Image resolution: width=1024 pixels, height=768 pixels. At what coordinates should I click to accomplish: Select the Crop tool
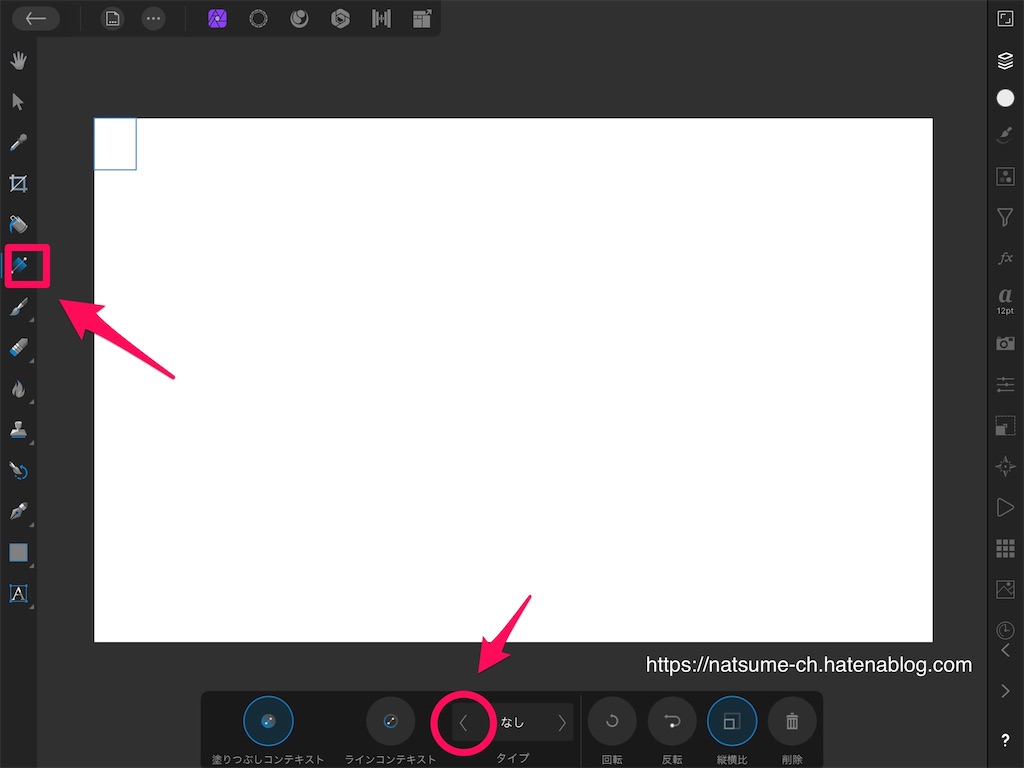pos(18,184)
